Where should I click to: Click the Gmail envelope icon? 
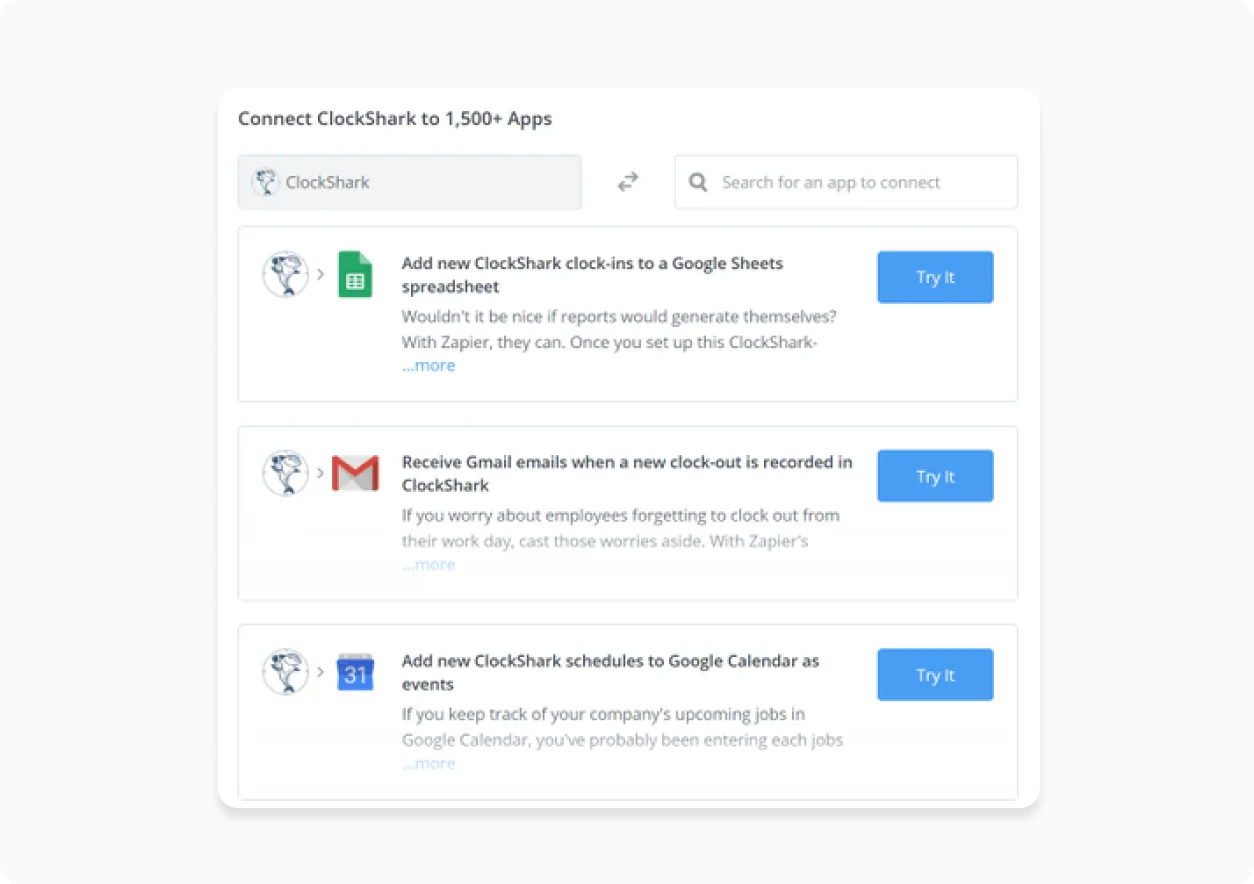[355, 473]
